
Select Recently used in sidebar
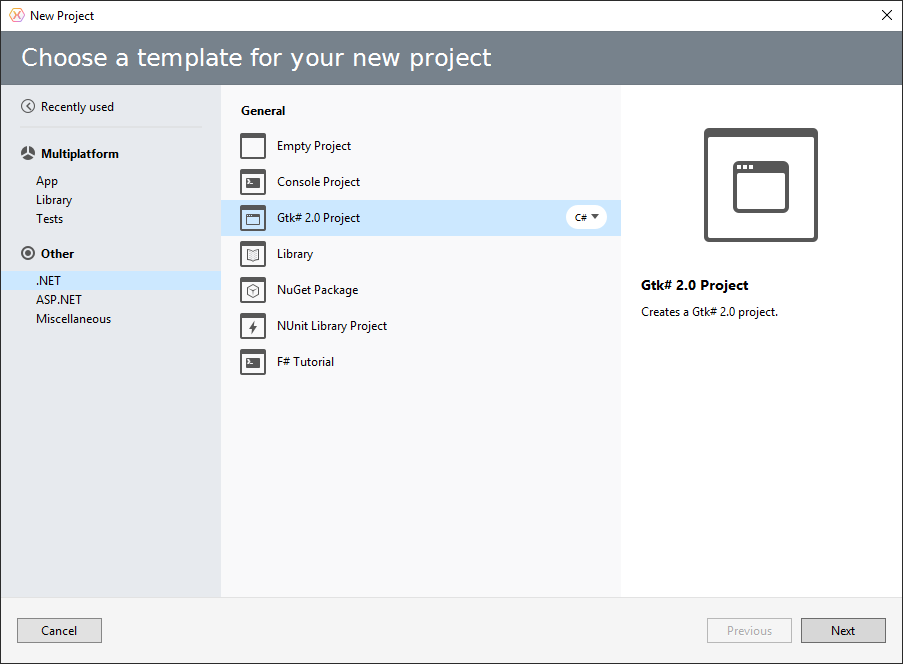77,107
